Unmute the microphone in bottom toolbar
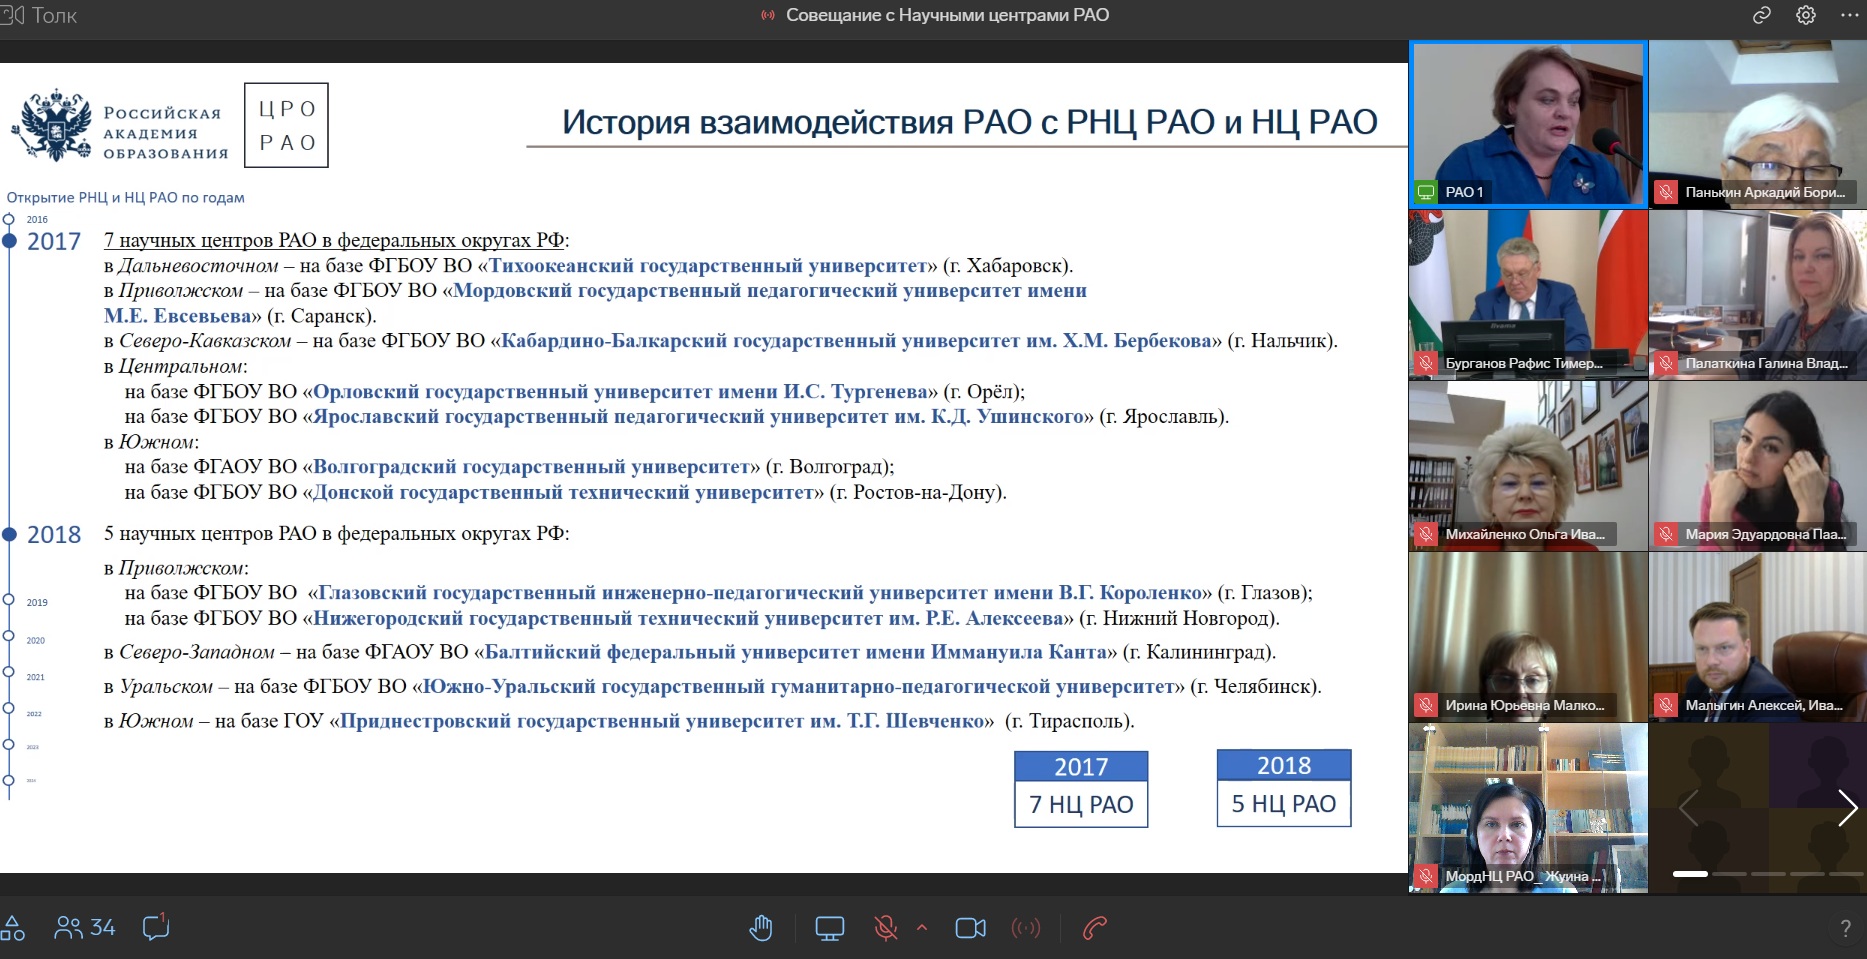 [x=885, y=928]
